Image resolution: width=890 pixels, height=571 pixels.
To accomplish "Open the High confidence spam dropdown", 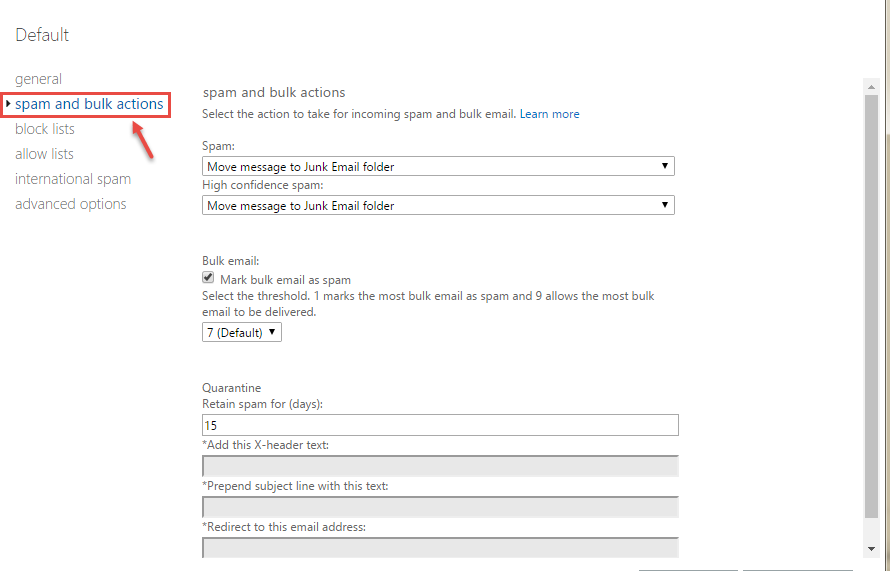I will pos(438,205).
